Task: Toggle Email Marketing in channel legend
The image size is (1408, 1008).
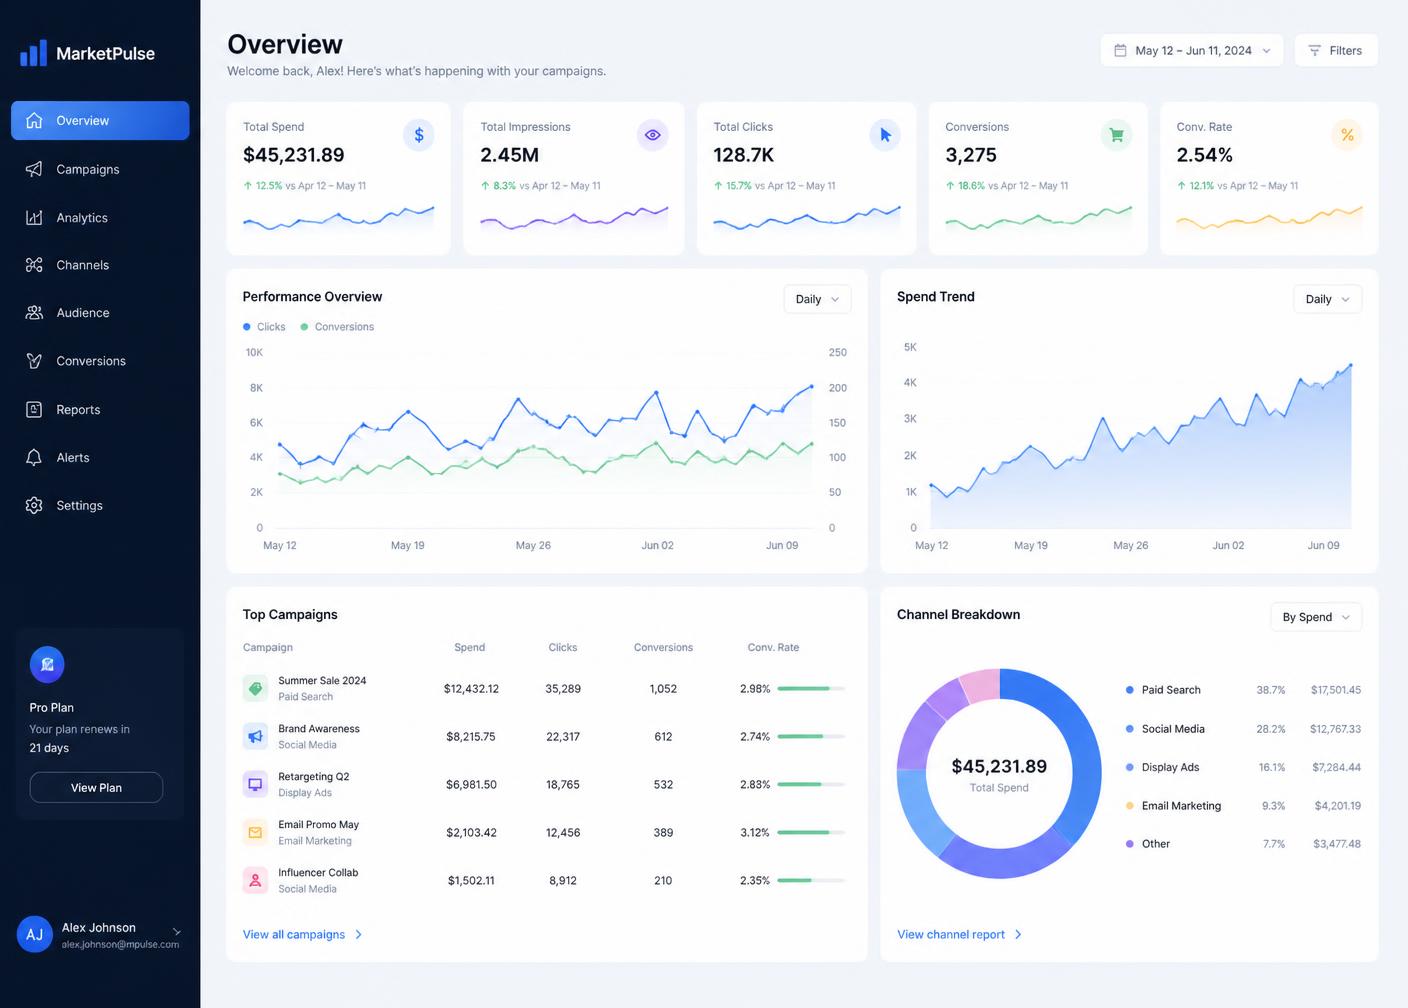Action: point(1173,806)
